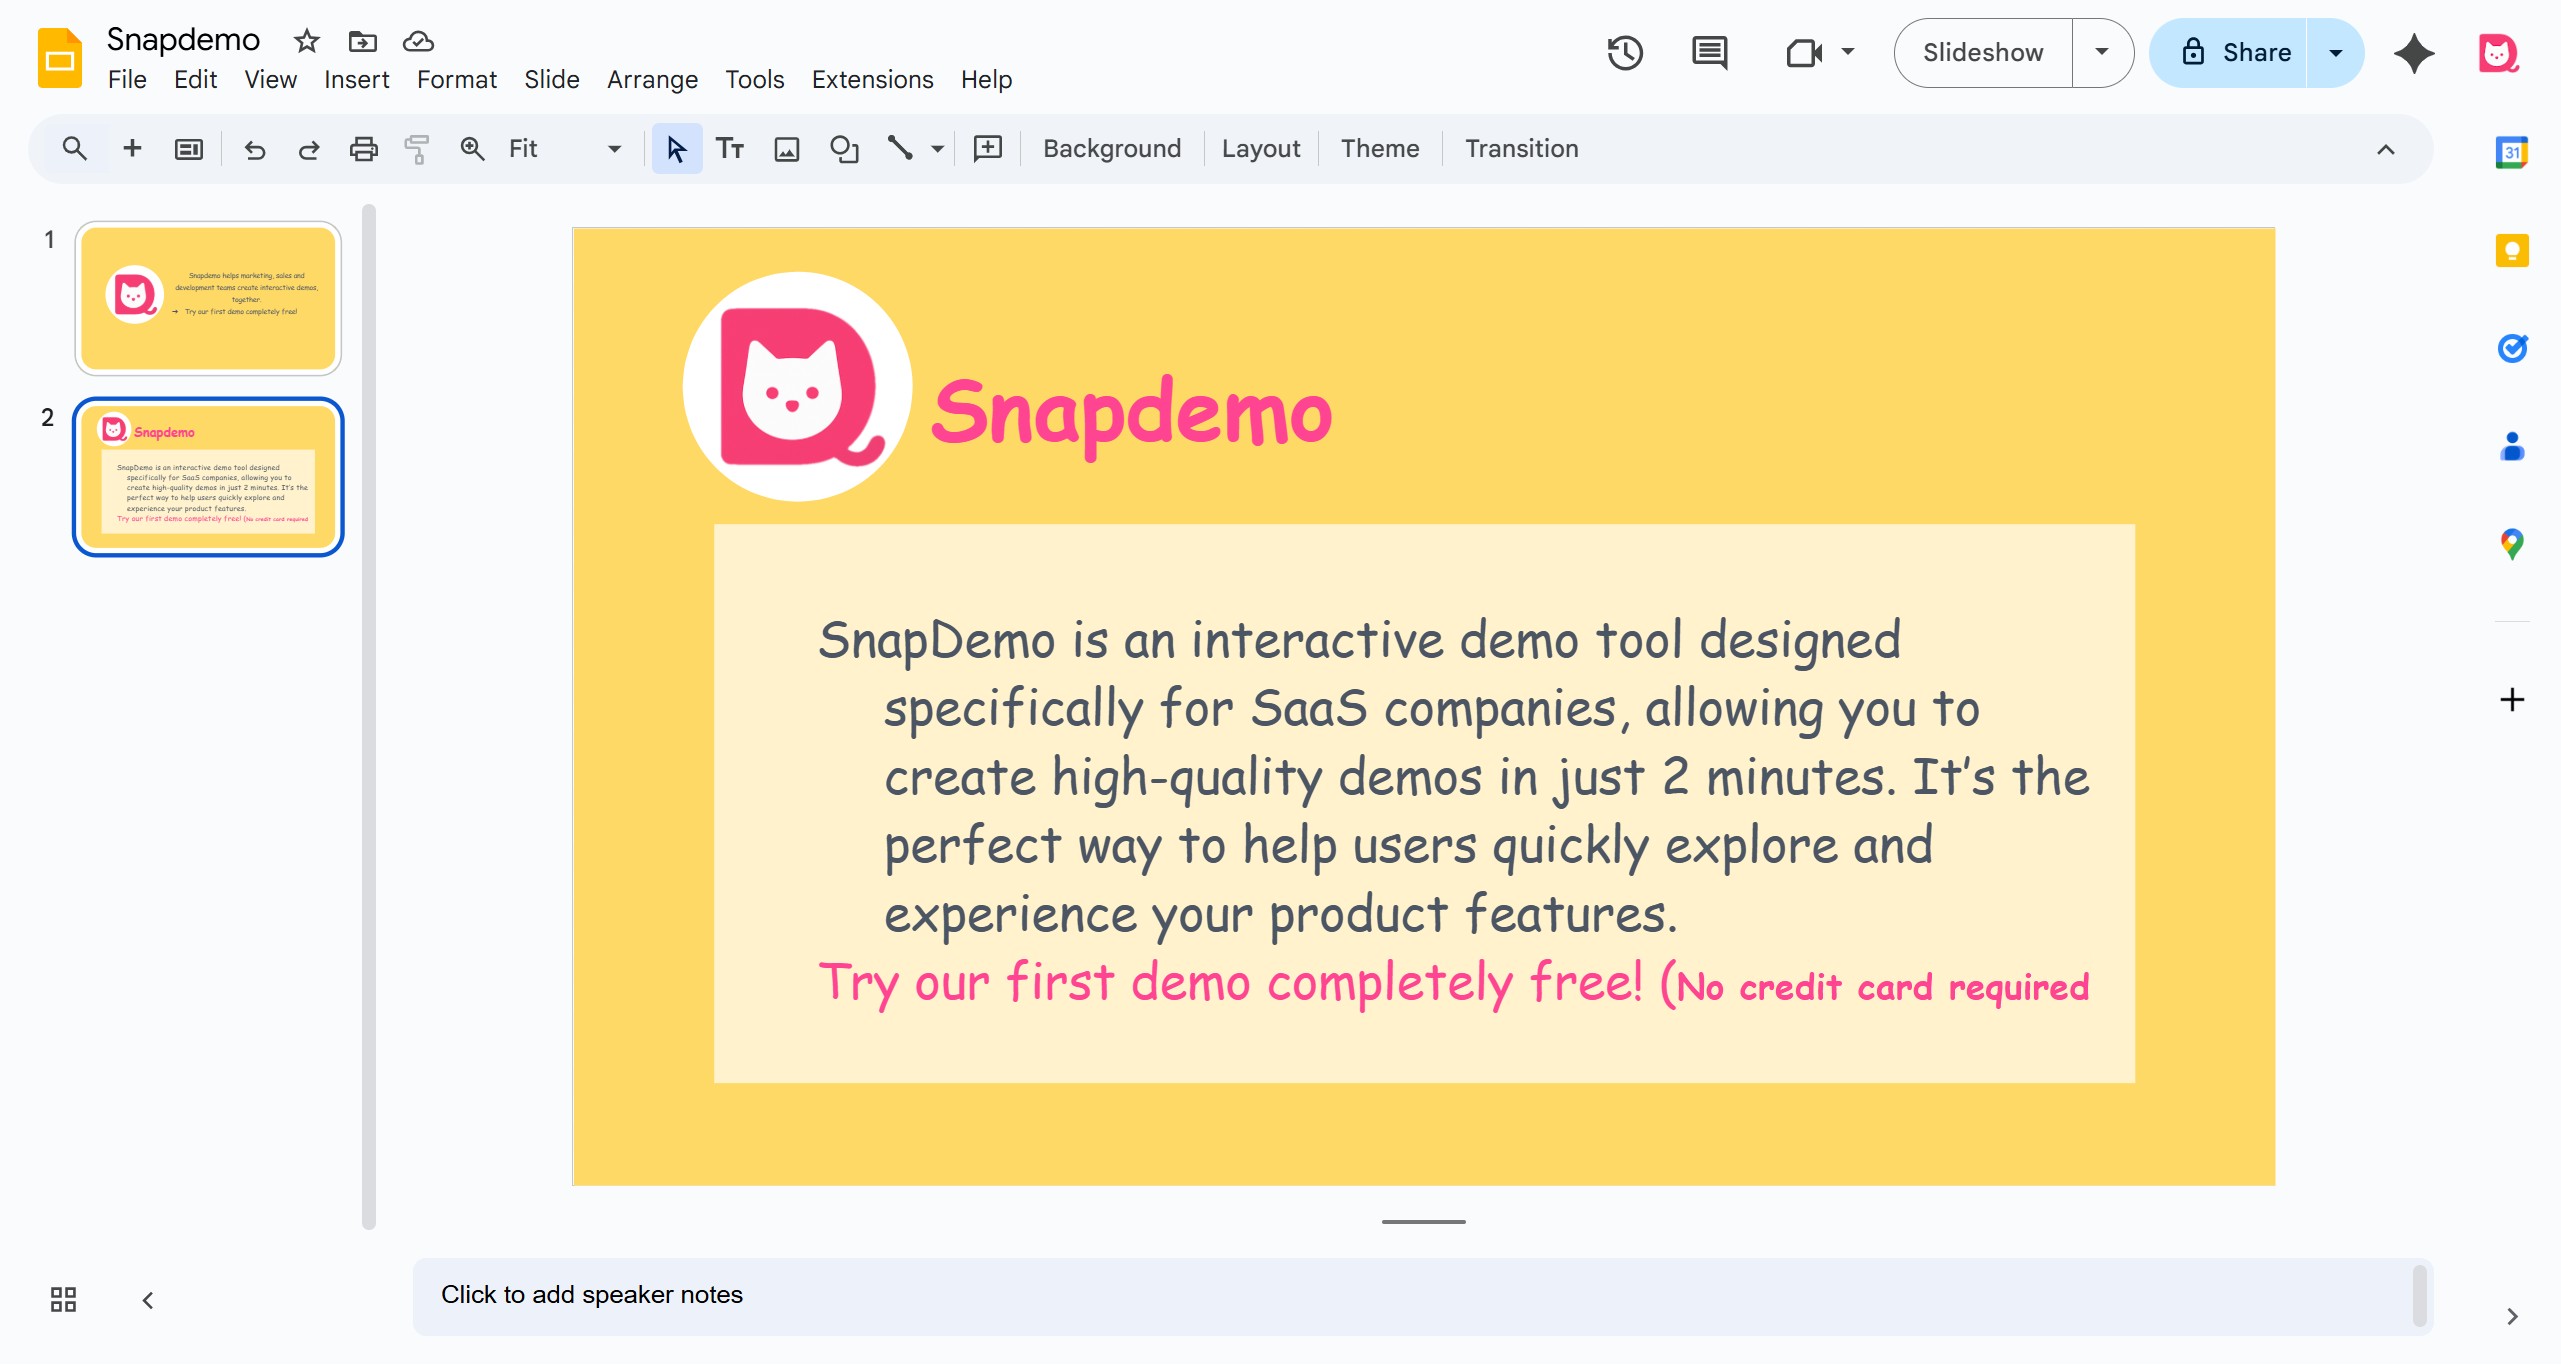Open Gemini sparkle assistant
Viewport: 2561px width, 1365px height.
(2414, 53)
